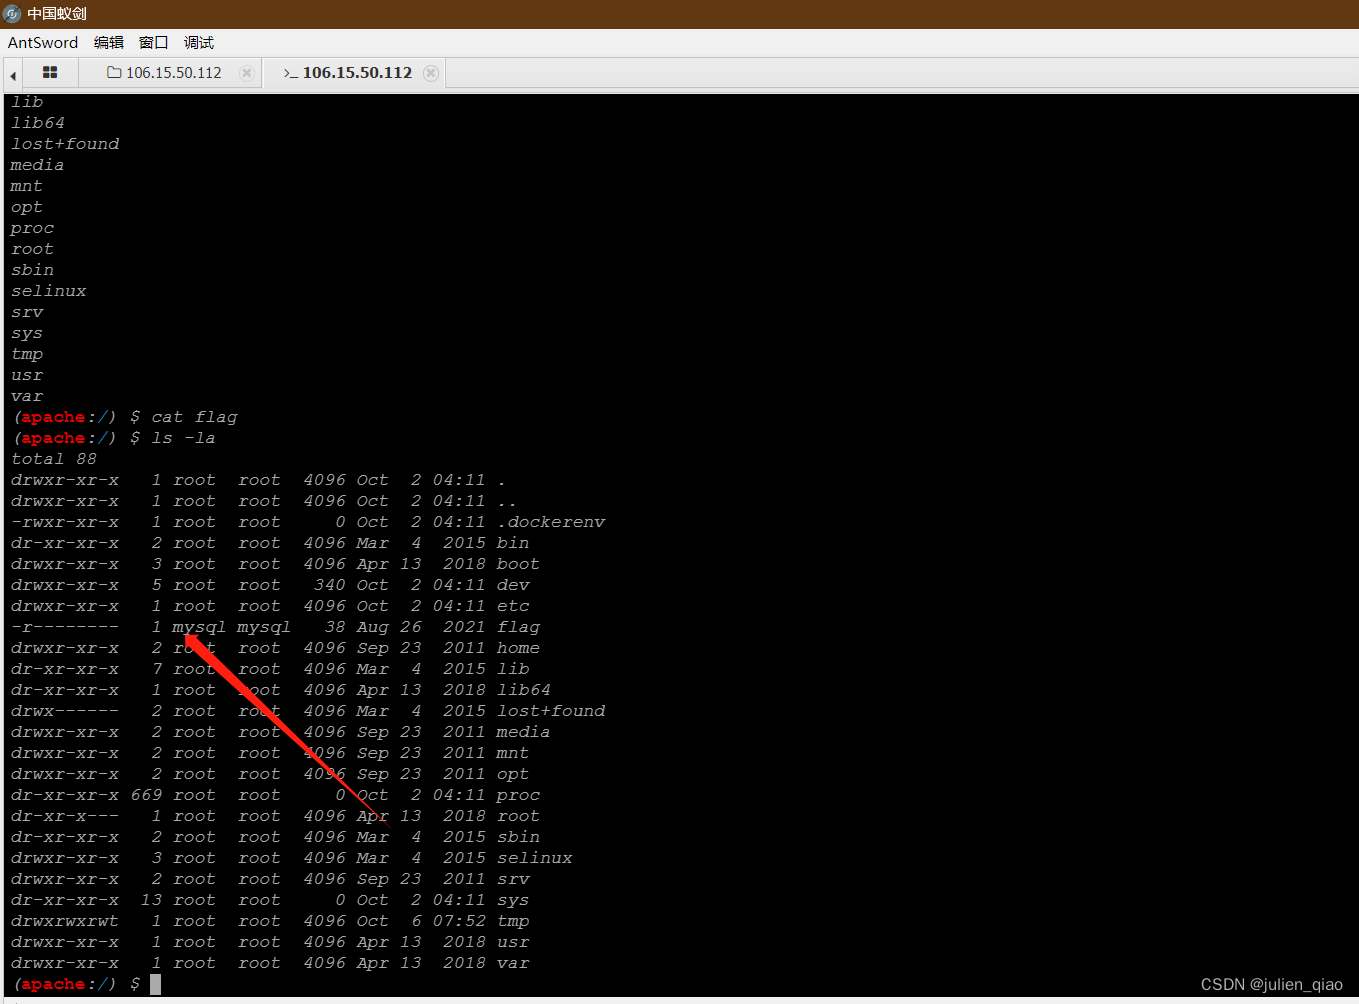Click the 'proc' name in ls -la listing
The width and height of the screenshot is (1359, 1004).
tap(518, 795)
